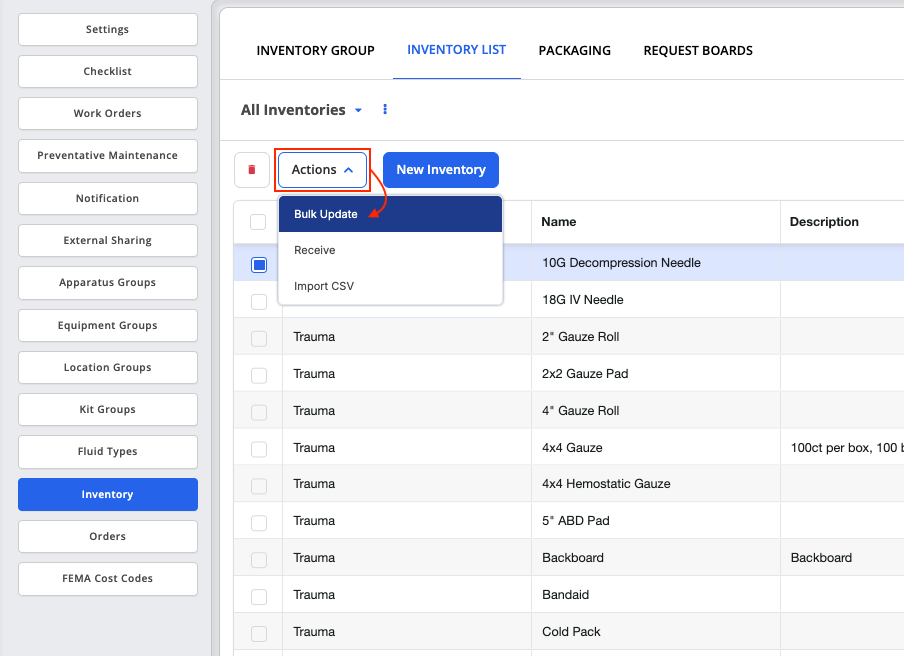904x656 pixels.
Task: Click the 2" Gauze Roll name cell
Action: coord(656,337)
